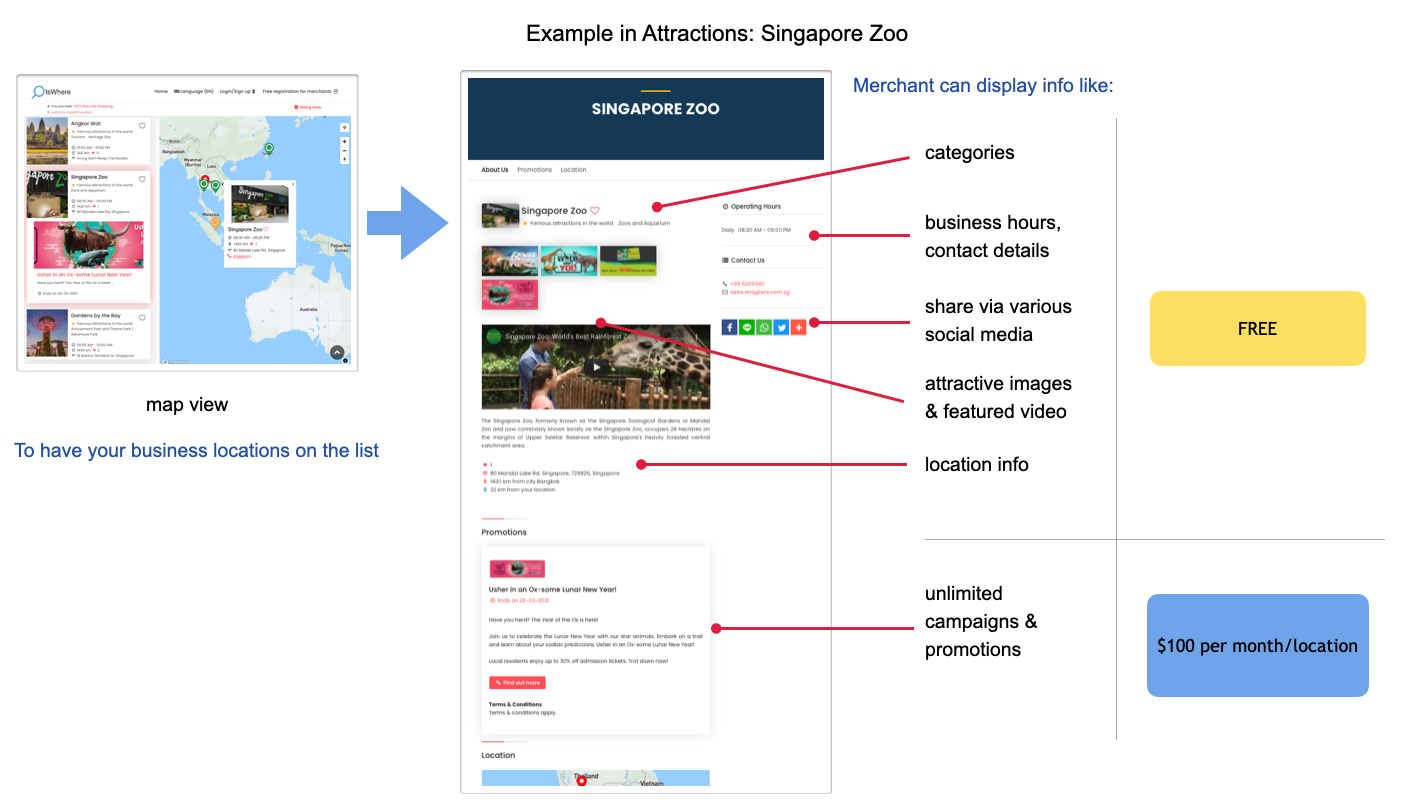
Task: Open the zoo entrance photo in map popup
Action: tap(260, 203)
